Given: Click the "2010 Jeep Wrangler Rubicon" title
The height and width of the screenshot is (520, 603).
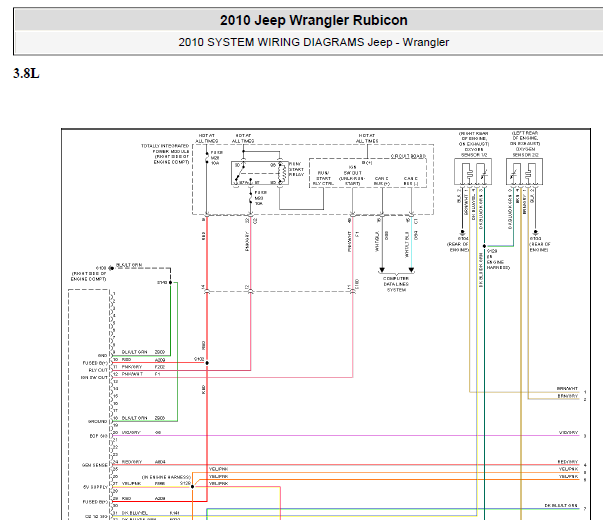Looking at the screenshot, I should click(313, 20).
